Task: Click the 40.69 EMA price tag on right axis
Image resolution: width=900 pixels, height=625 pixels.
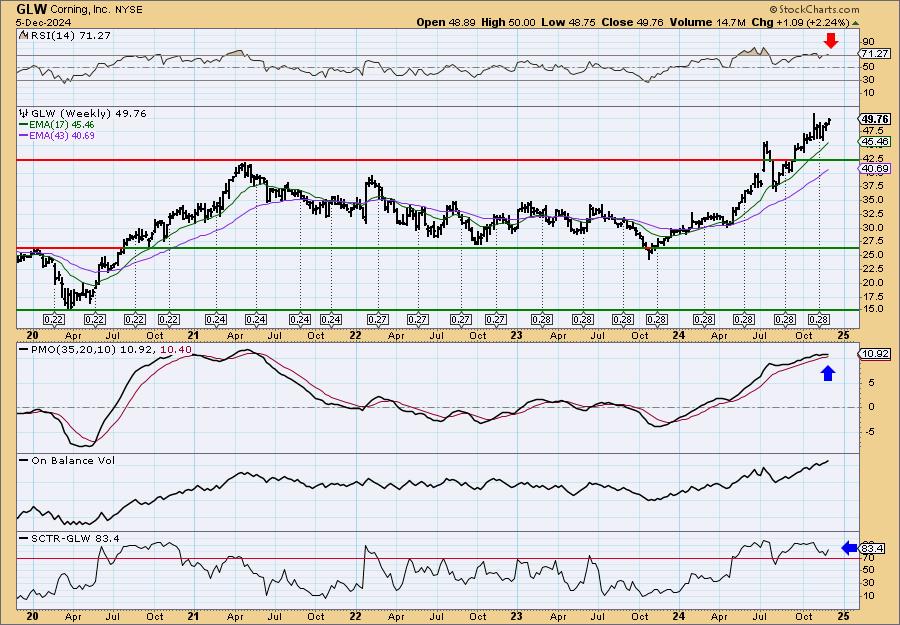Action: 875,168
